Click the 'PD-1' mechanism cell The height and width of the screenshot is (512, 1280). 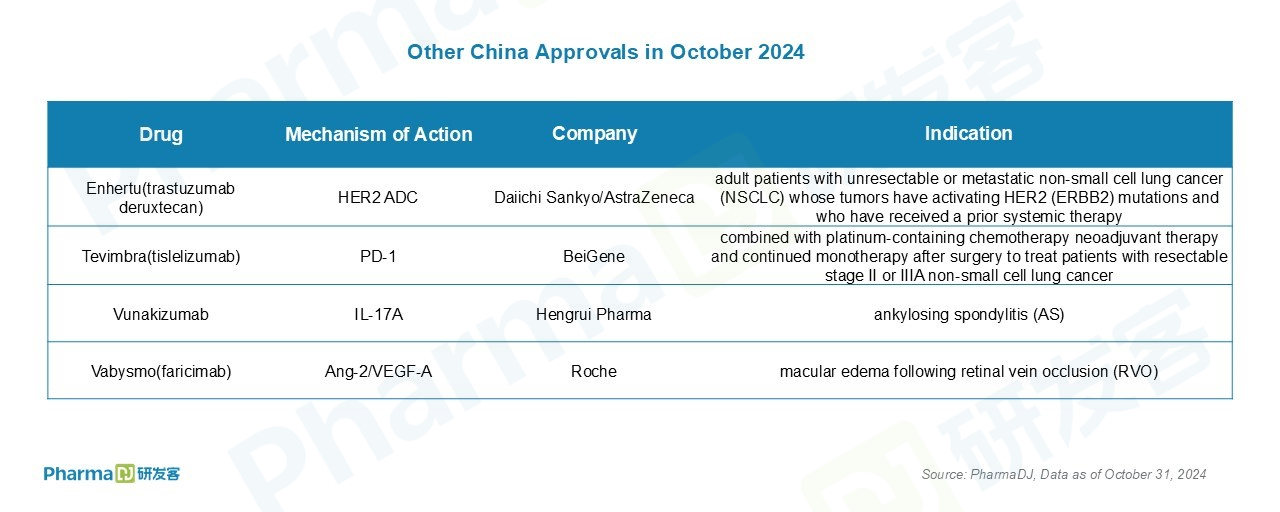pos(378,257)
